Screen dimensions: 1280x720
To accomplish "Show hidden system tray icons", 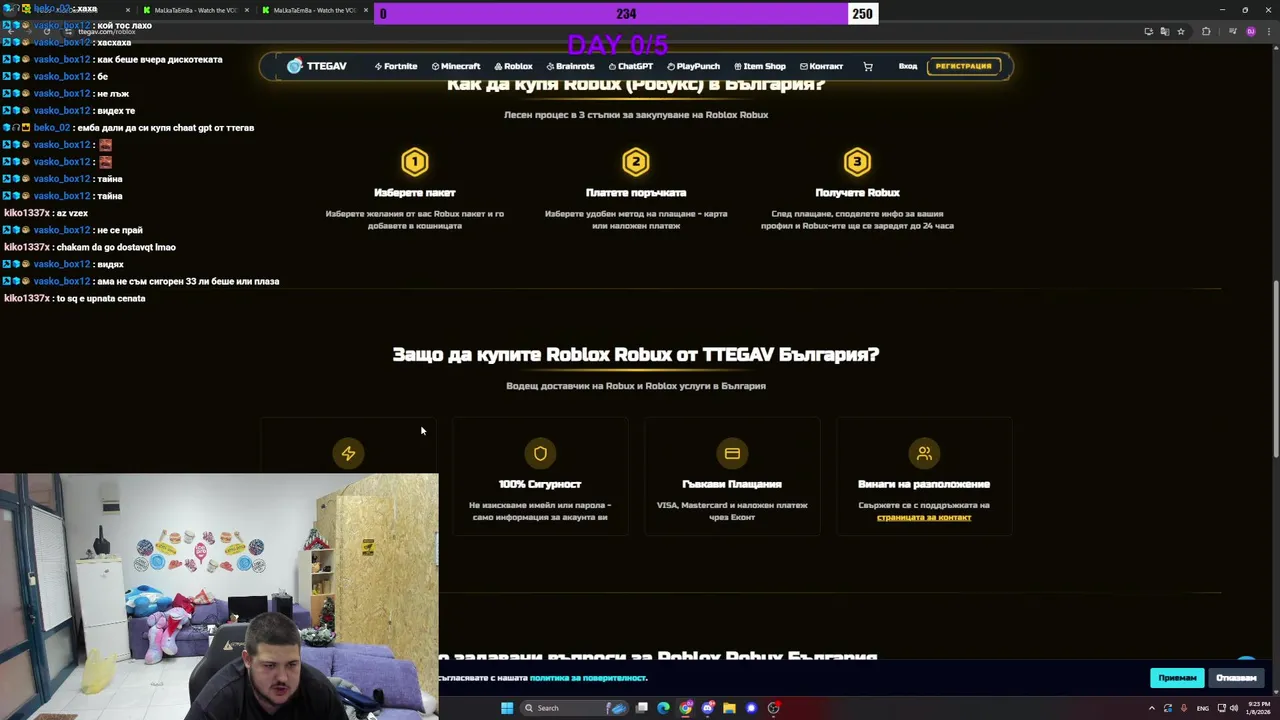I will click(x=1151, y=708).
